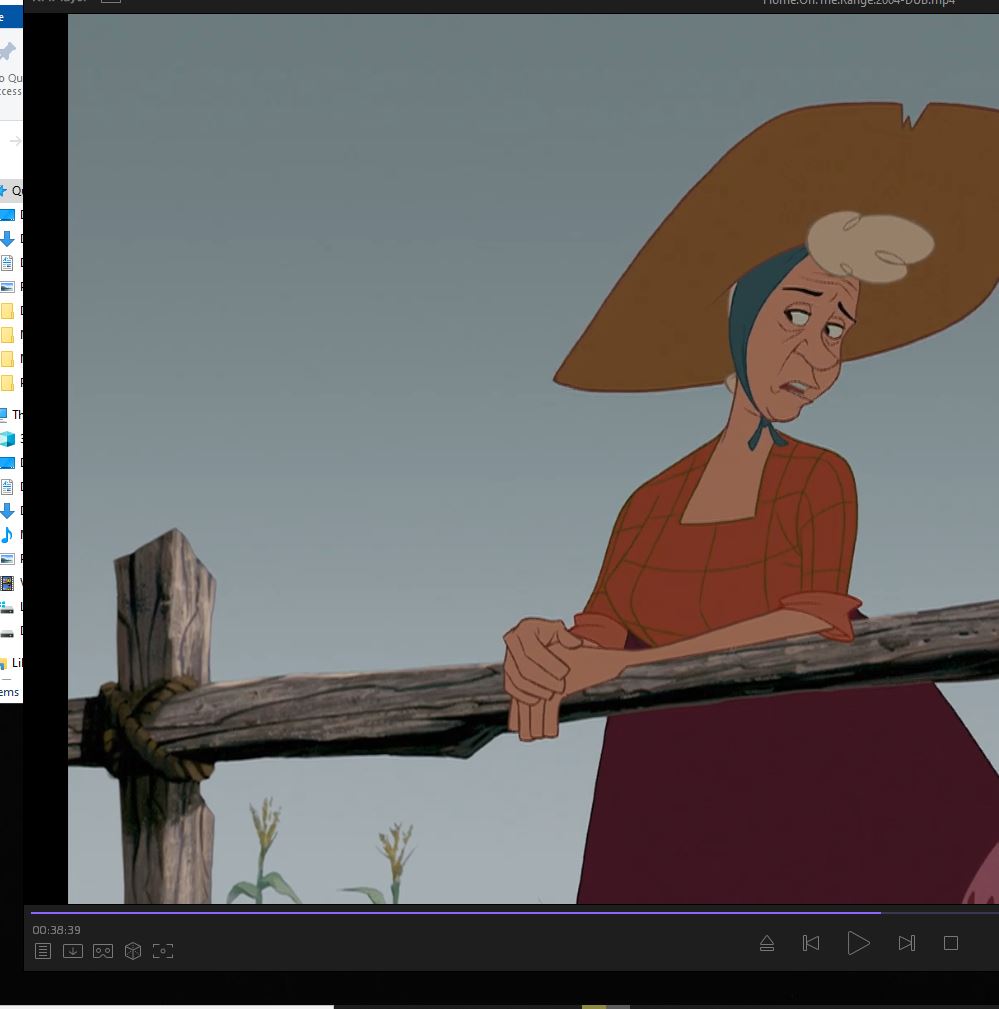Click the pin to Quick access icon

(8, 52)
